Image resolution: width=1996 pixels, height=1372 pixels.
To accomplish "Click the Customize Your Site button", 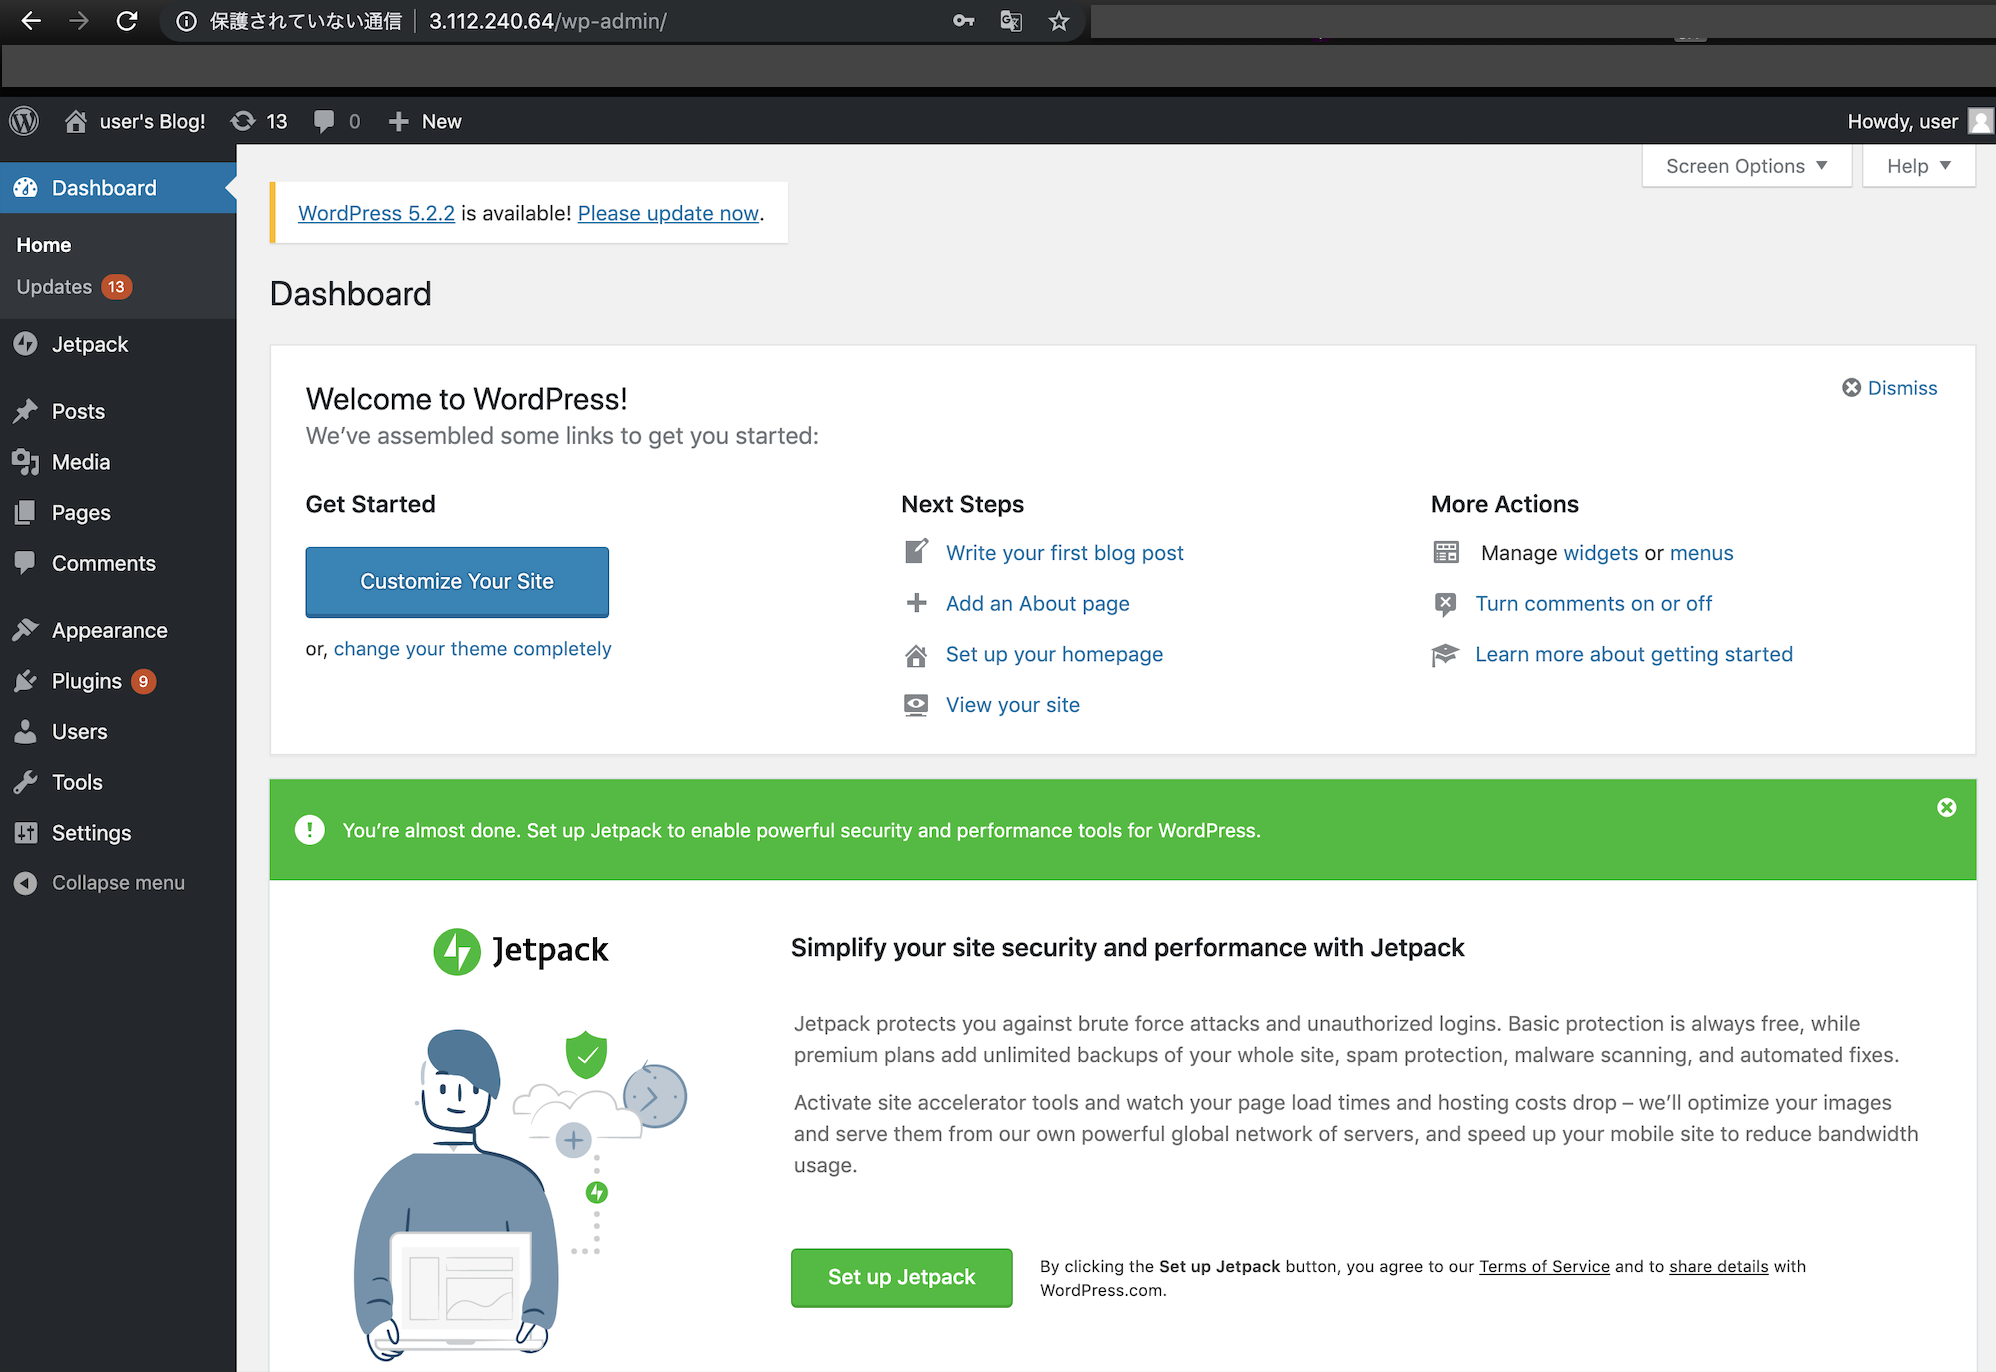I will pos(457,581).
